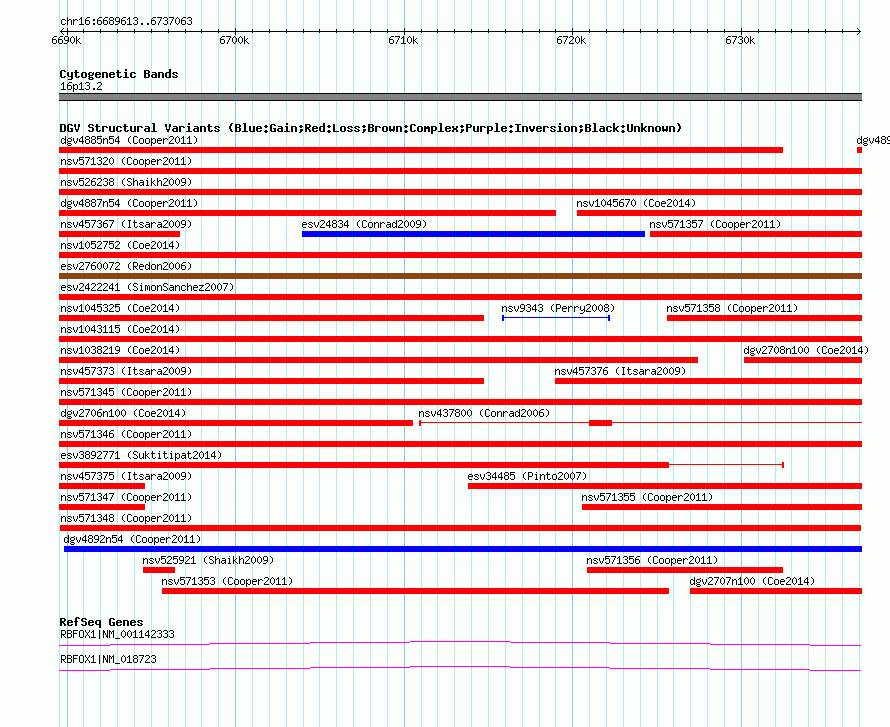
Task: Open nsv1045670 (Coe2014) variant label
Action: (x=636, y=203)
